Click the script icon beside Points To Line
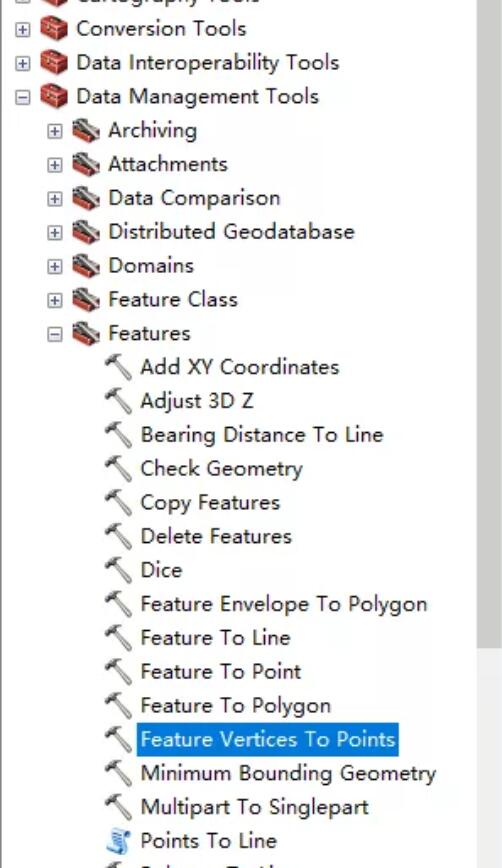502x868 pixels. 119,841
